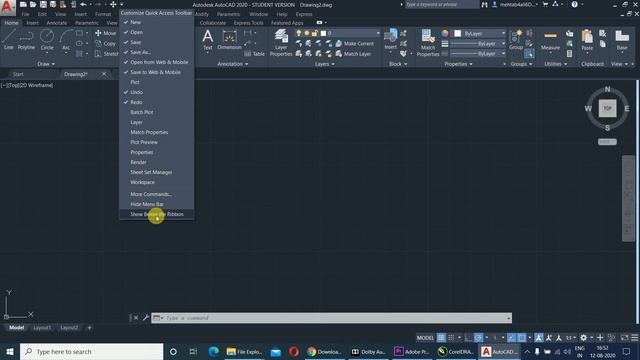
Task: Expand the Layers panel dropdown
Action: 325,64
